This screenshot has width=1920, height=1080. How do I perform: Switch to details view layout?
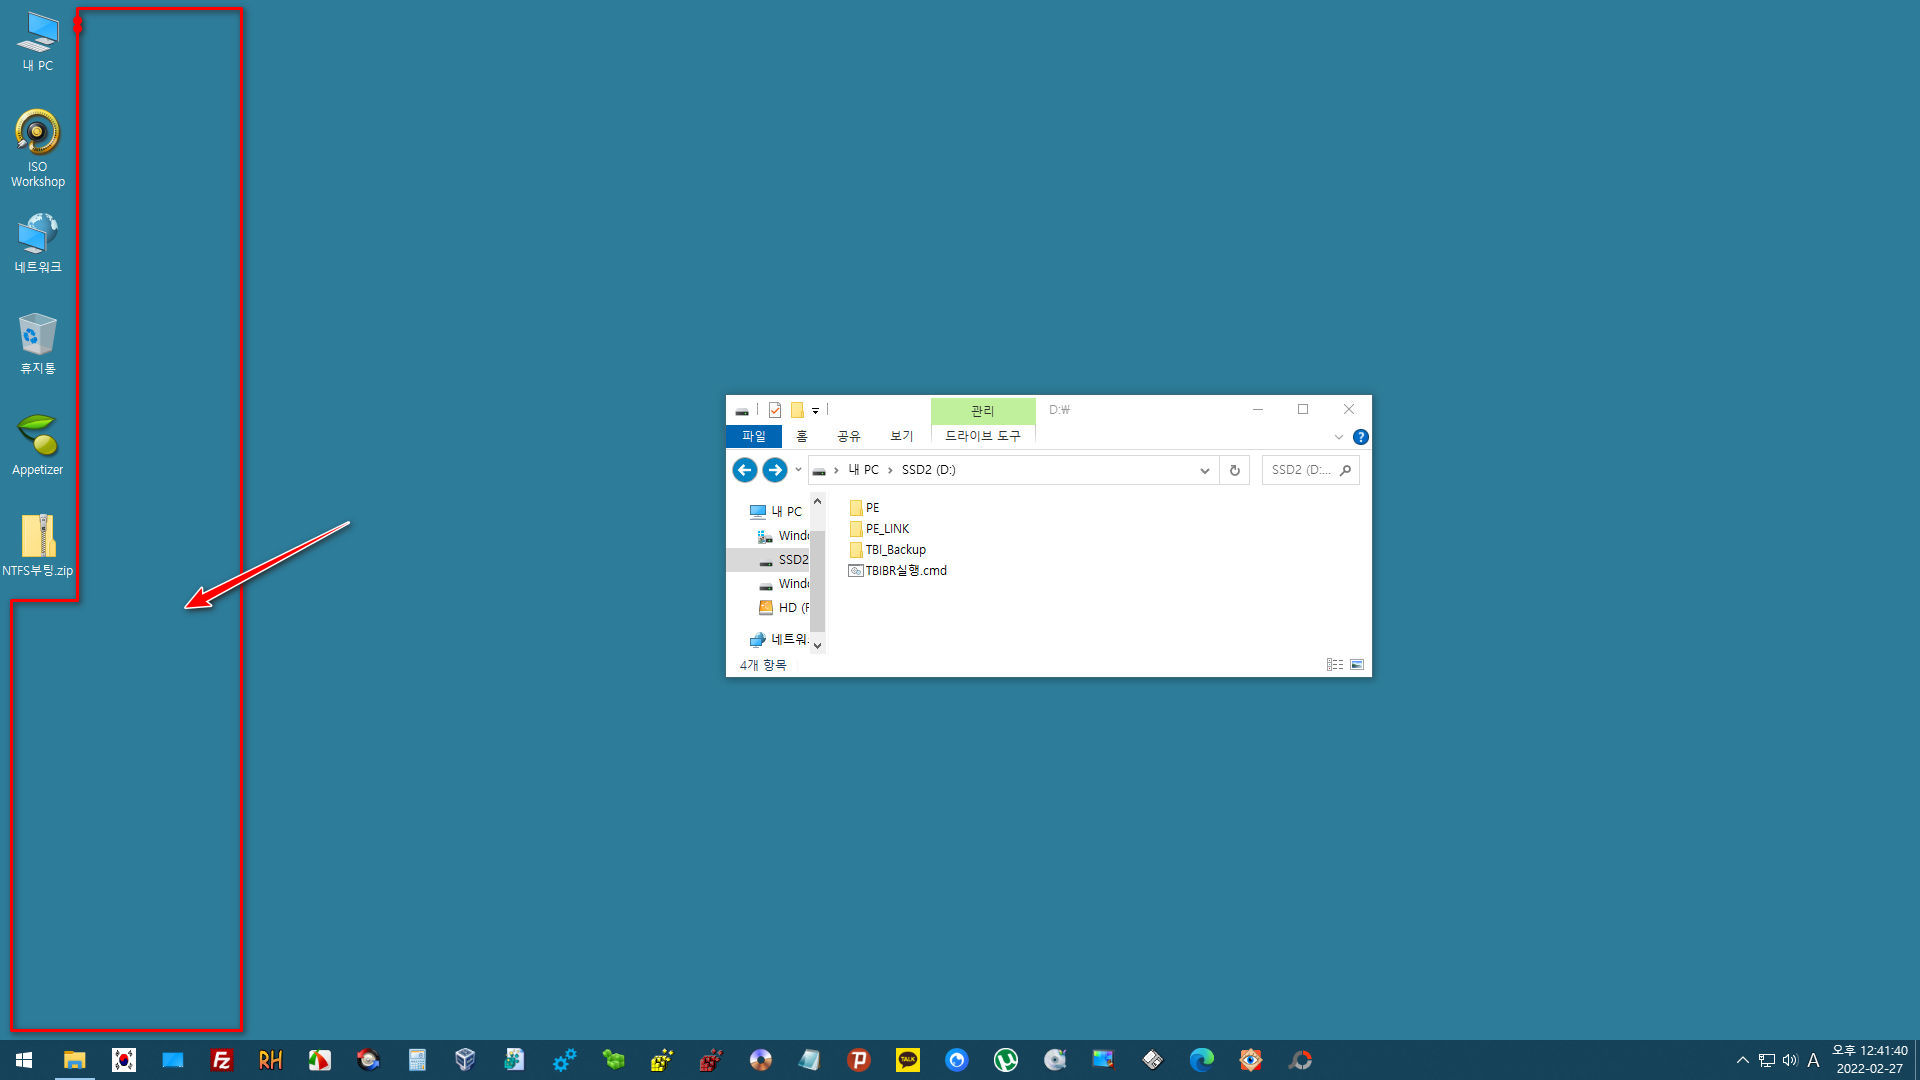pyautogui.click(x=1335, y=665)
